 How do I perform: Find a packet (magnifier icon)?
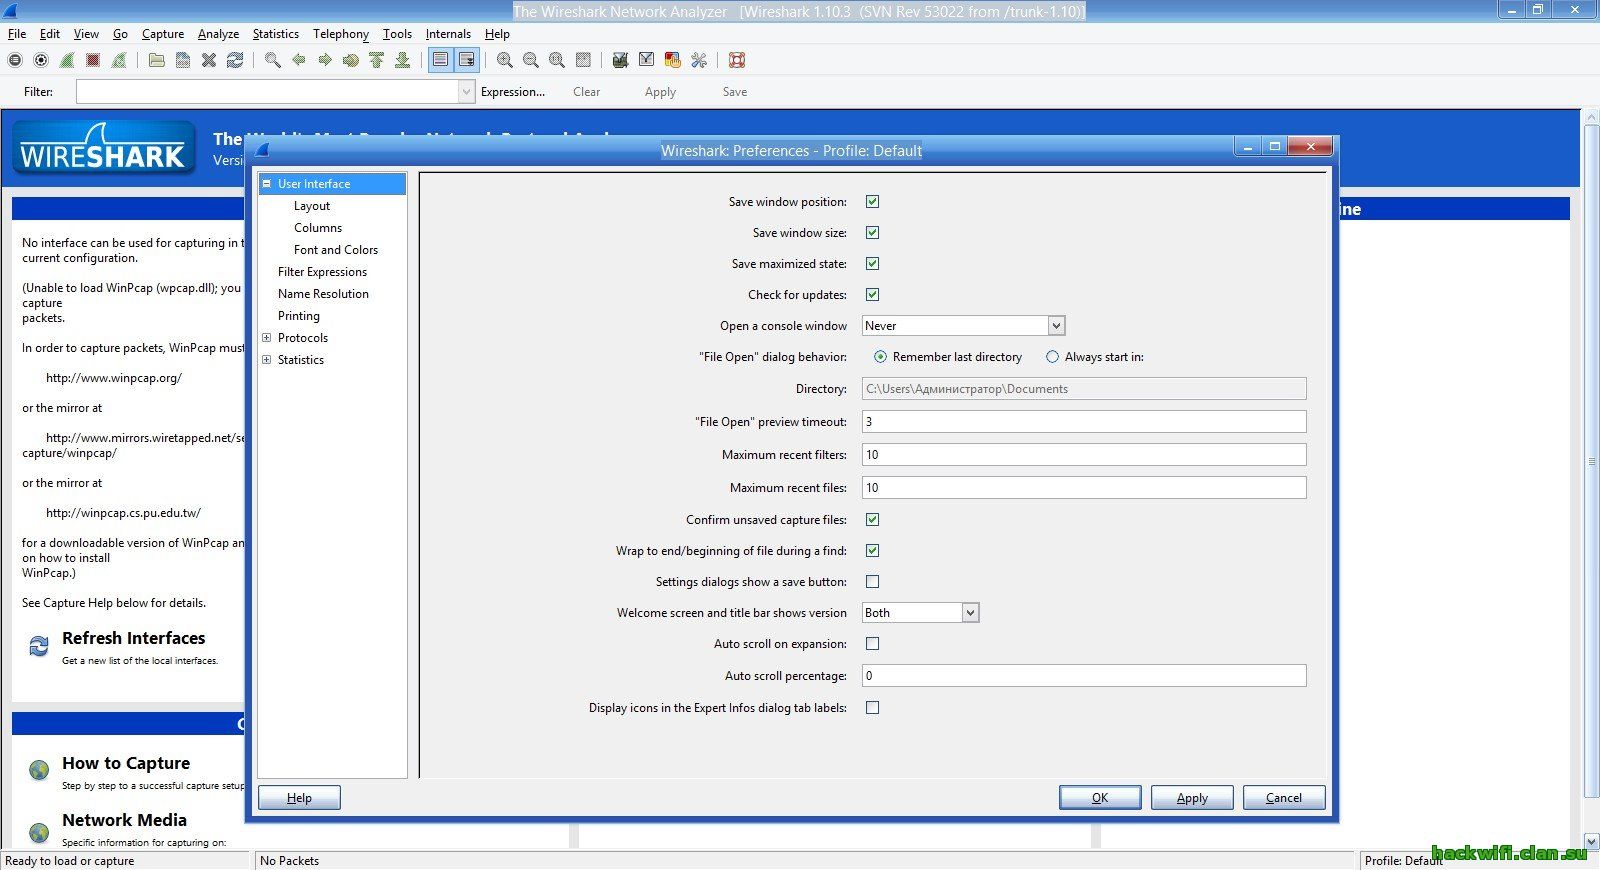click(x=273, y=60)
